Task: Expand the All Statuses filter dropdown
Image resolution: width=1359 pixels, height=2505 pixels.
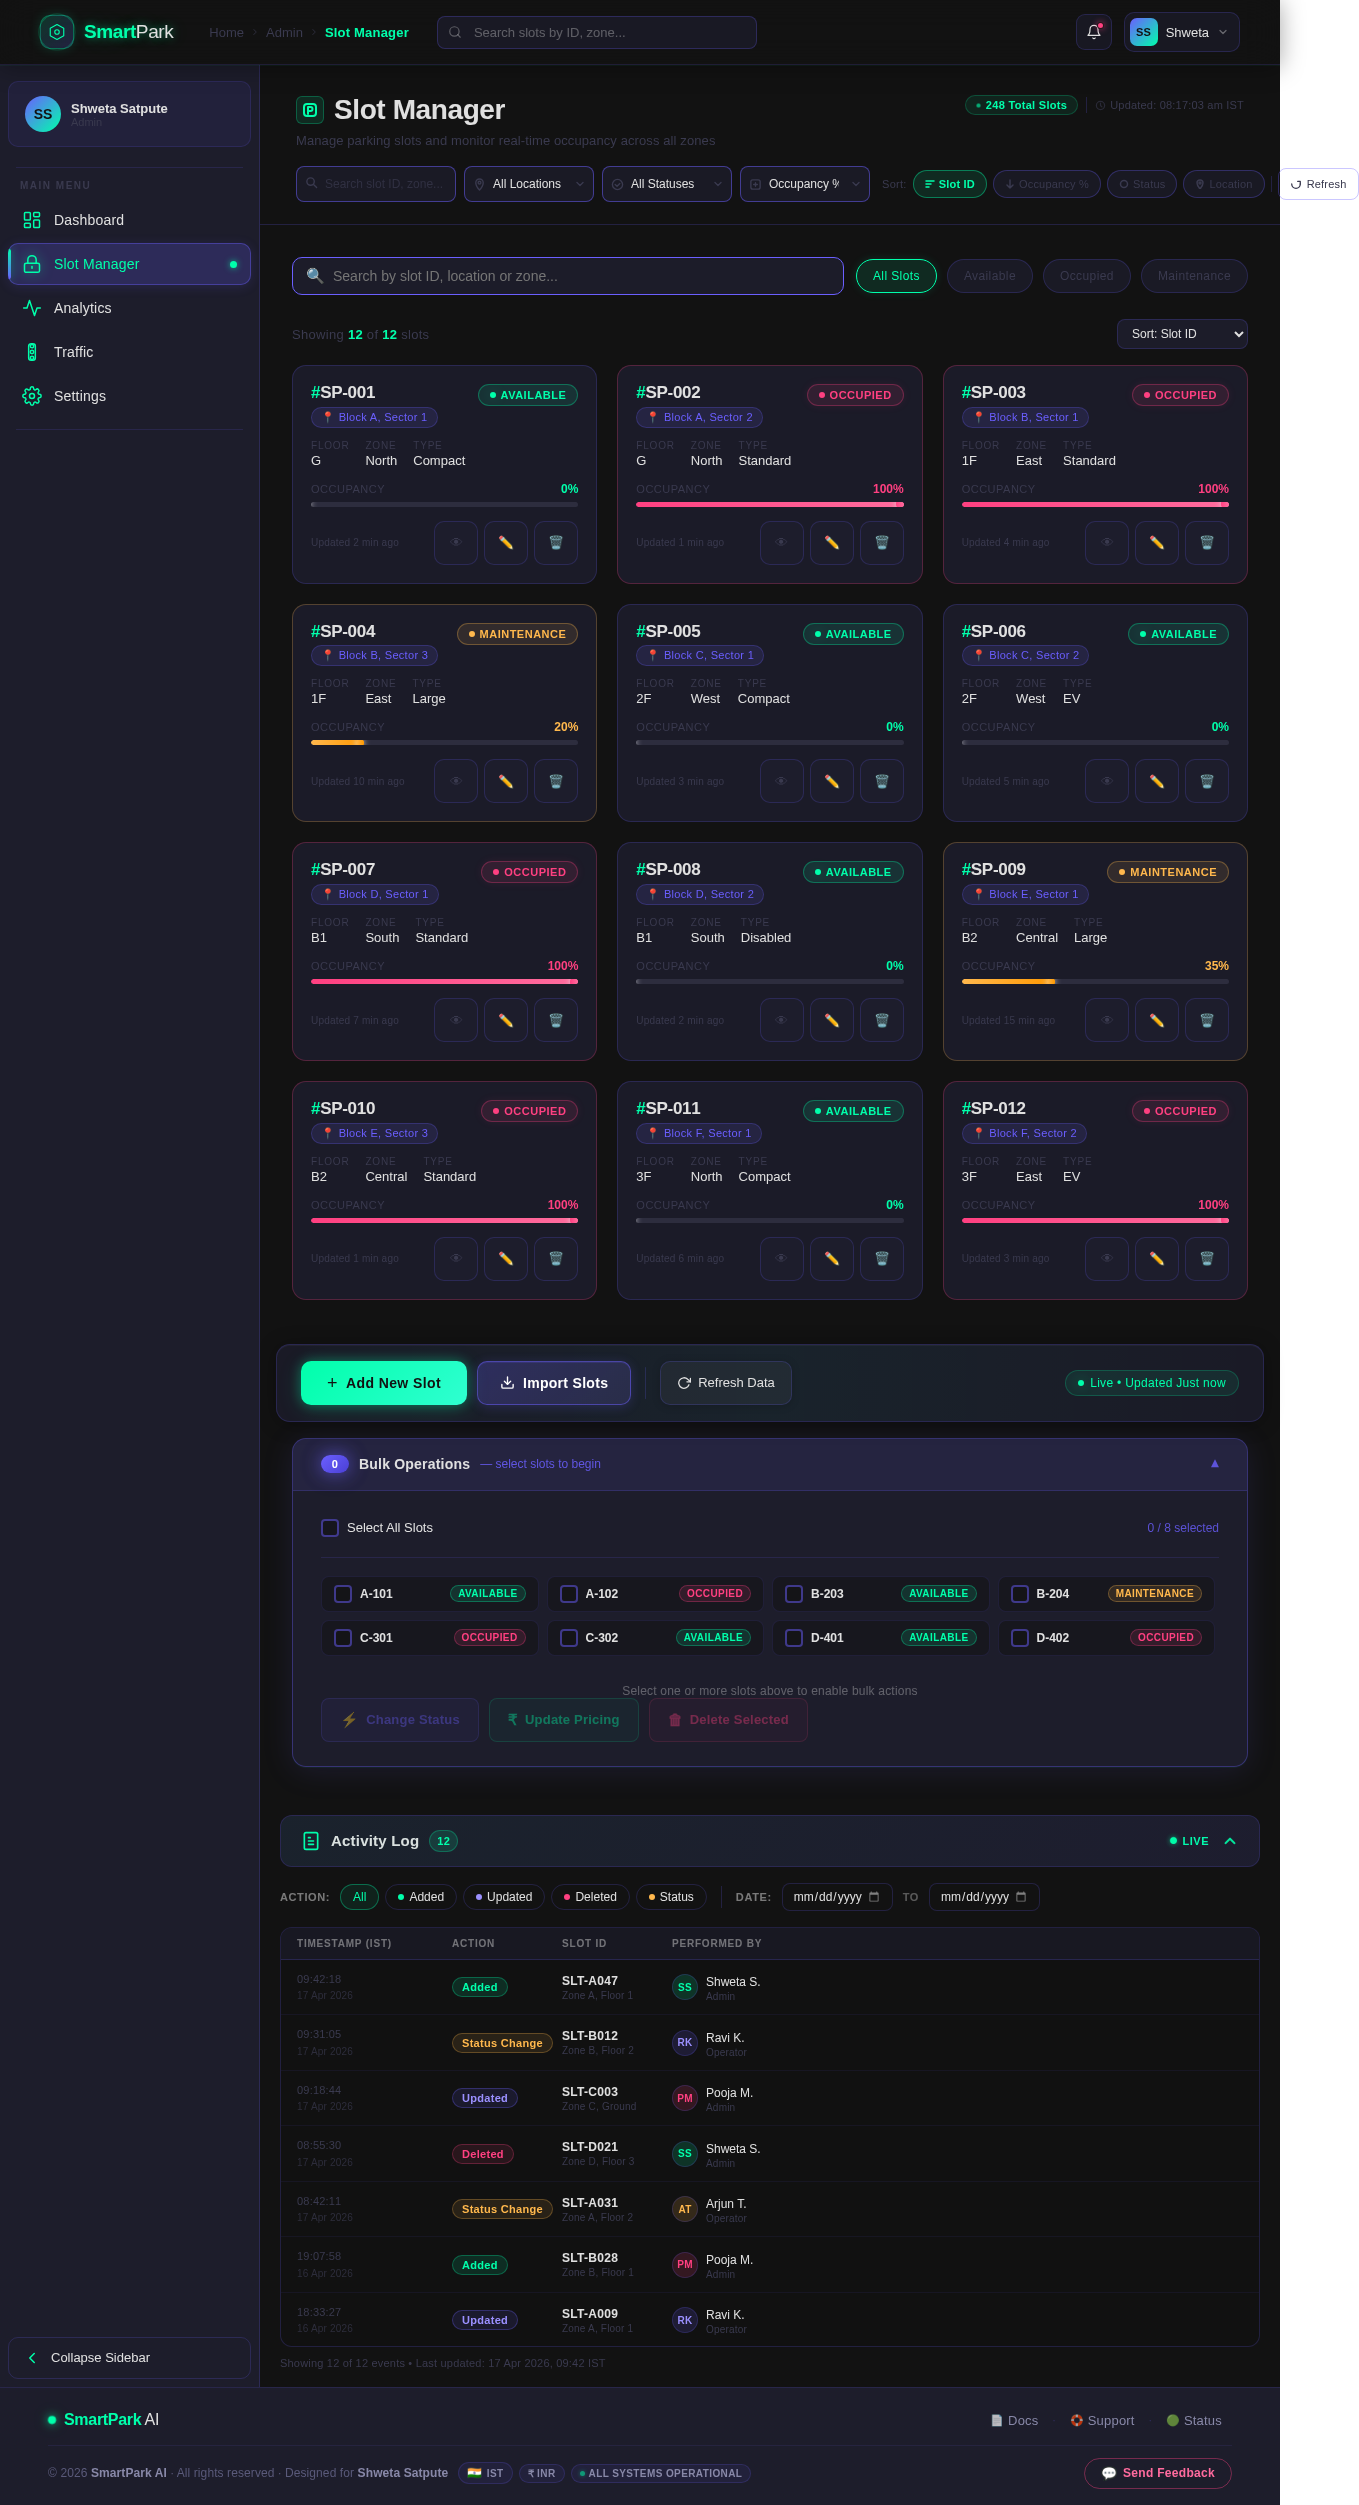Action: click(x=667, y=184)
